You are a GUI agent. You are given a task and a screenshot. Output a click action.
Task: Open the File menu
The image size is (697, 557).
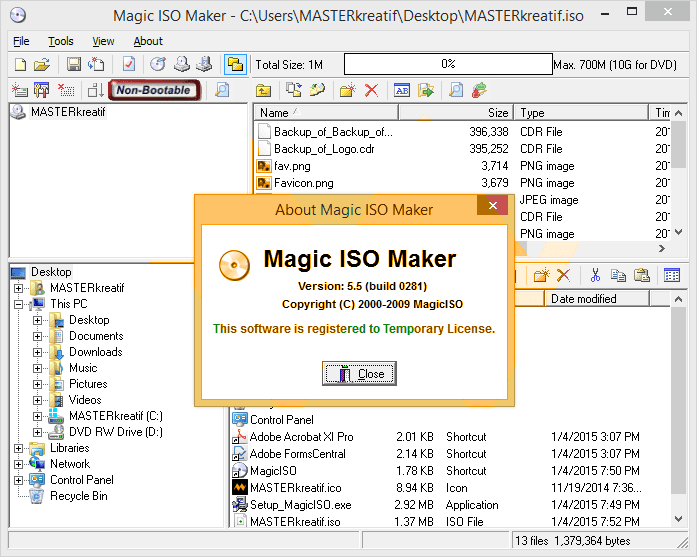(x=21, y=41)
